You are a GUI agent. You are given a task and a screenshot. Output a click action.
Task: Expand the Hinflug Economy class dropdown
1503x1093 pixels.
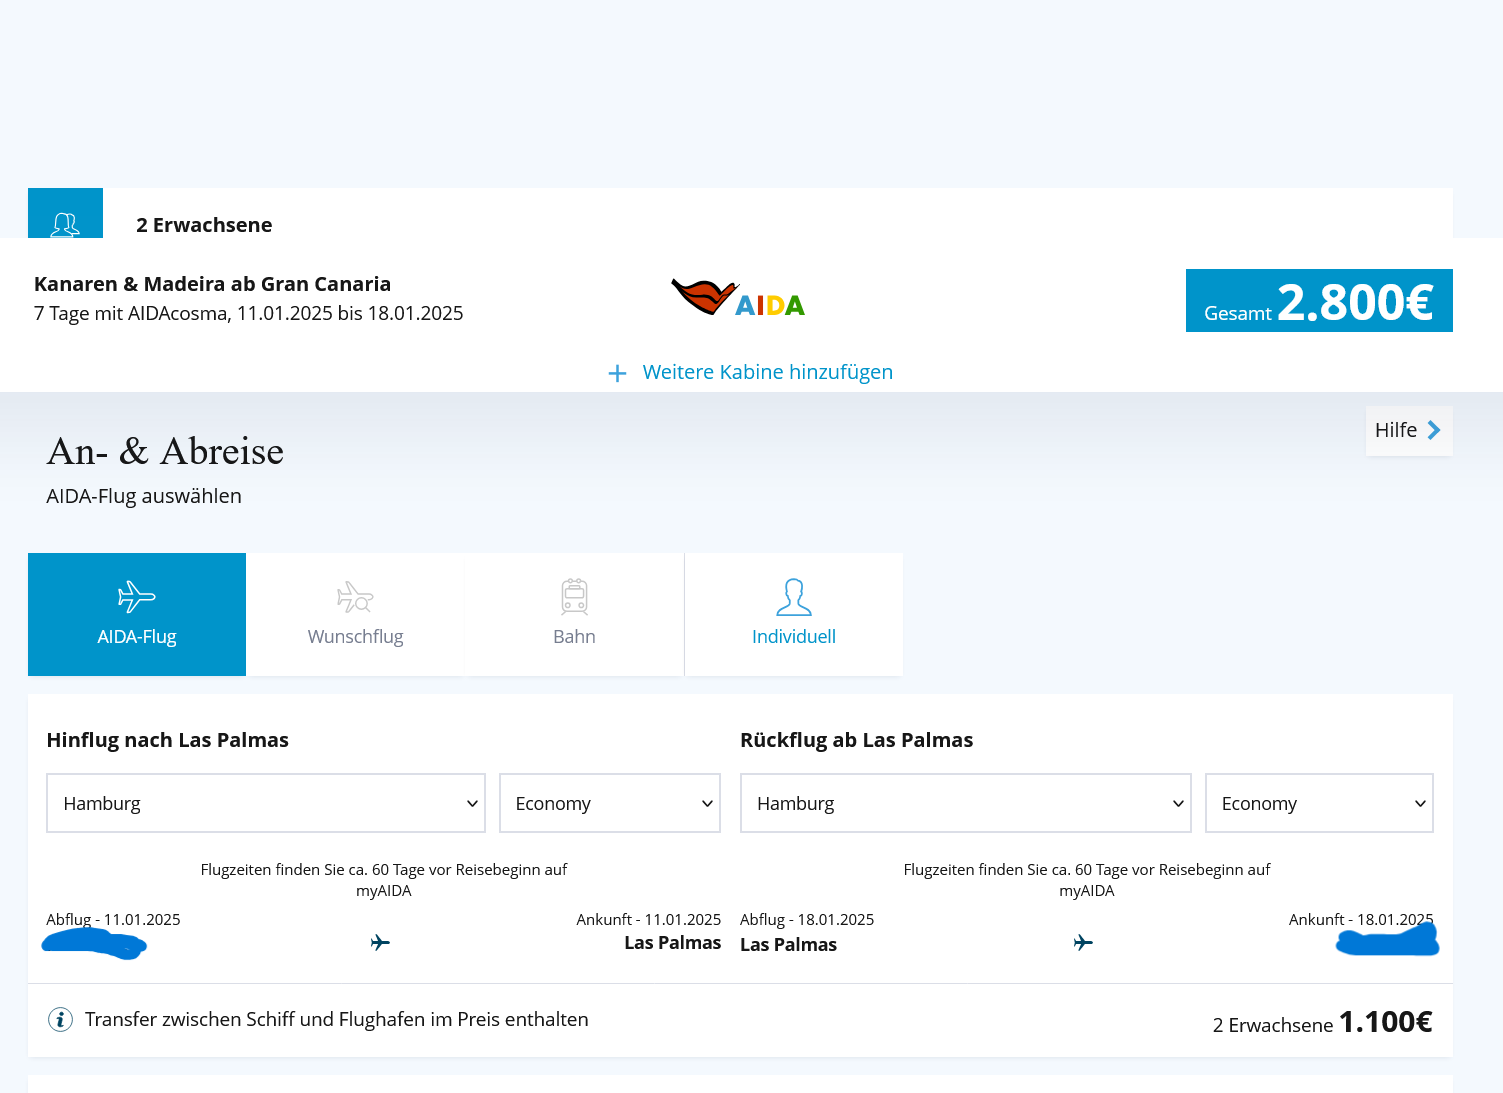pyautogui.click(x=610, y=803)
